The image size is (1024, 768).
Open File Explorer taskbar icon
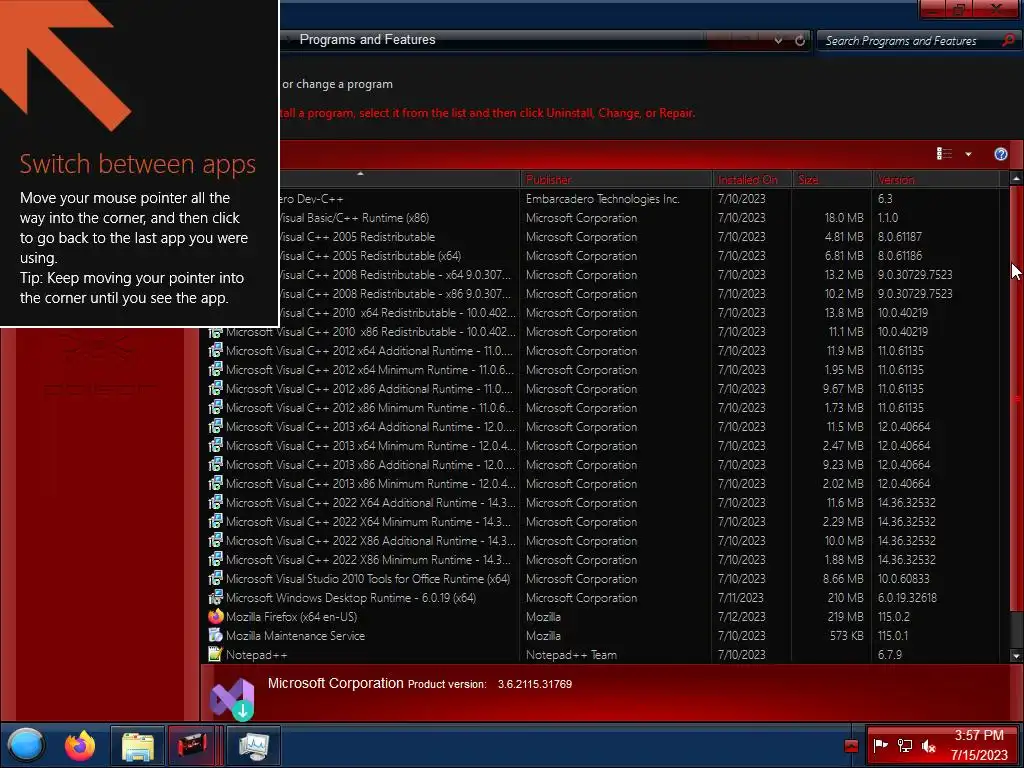pyautogui.click(x=137, y=746)
